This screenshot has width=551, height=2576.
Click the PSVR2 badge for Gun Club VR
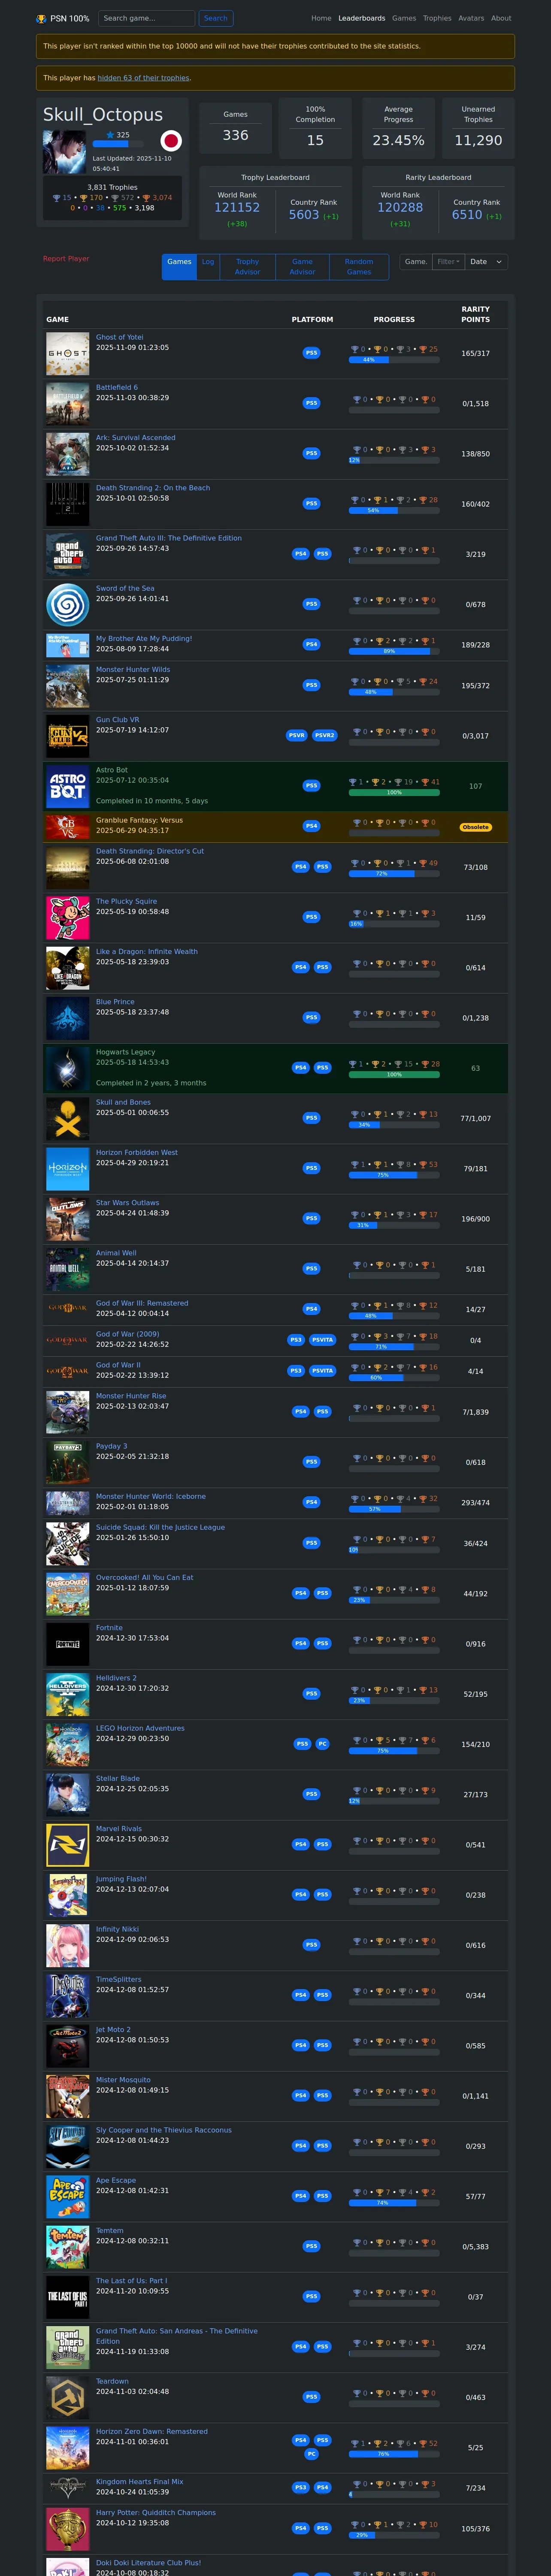(x=325, y=735)
